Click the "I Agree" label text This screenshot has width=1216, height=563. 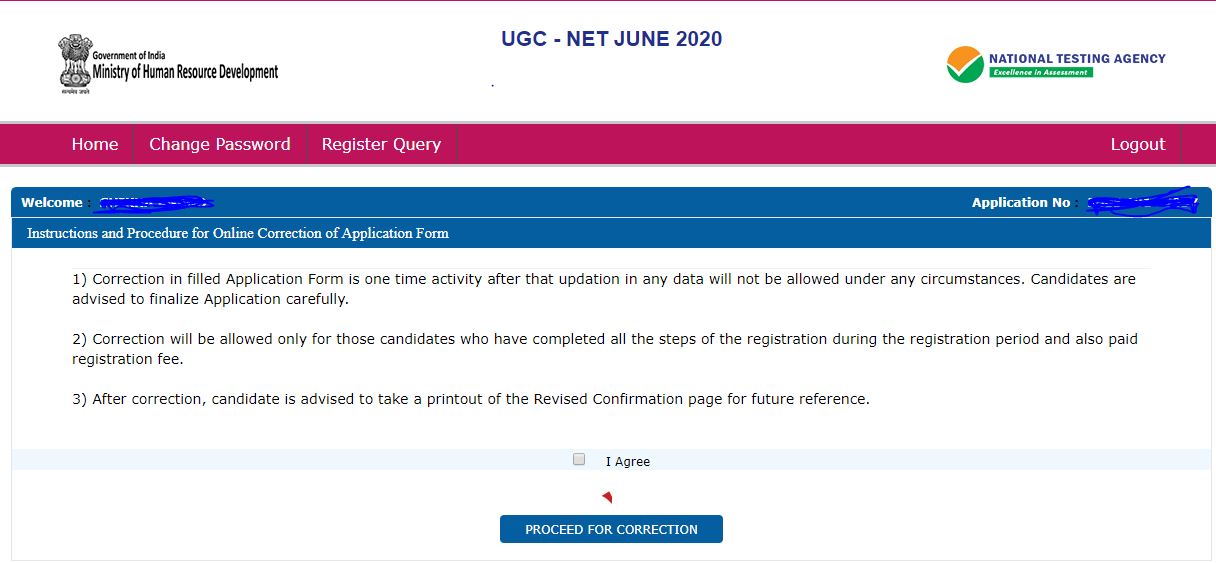628,462
